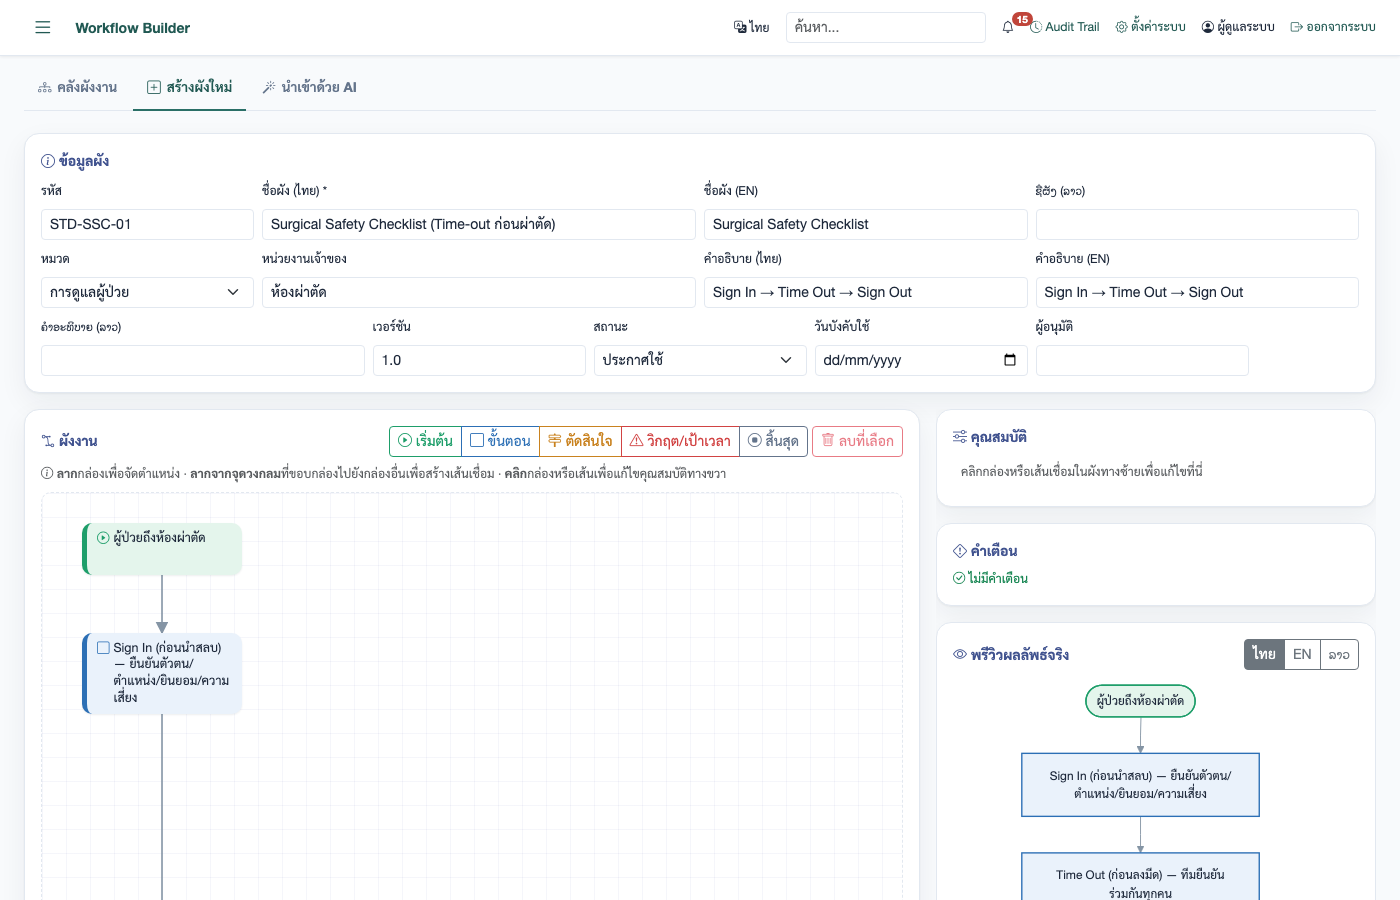Select the Sign In step node on the canvas
This screenshot has height=900, width=1400.
point(162,673)
